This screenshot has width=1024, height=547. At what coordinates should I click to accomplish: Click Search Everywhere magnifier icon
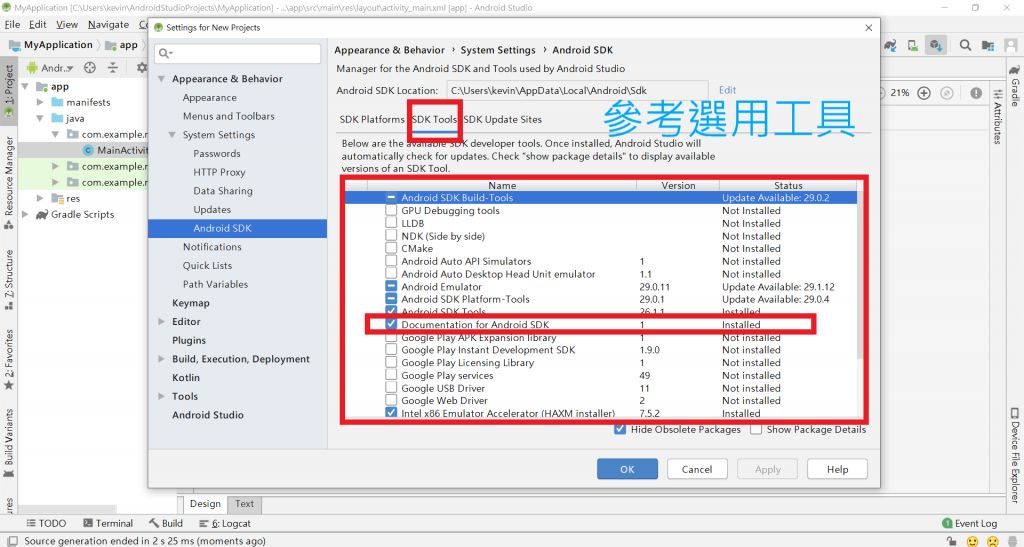[x=965, y=45]
